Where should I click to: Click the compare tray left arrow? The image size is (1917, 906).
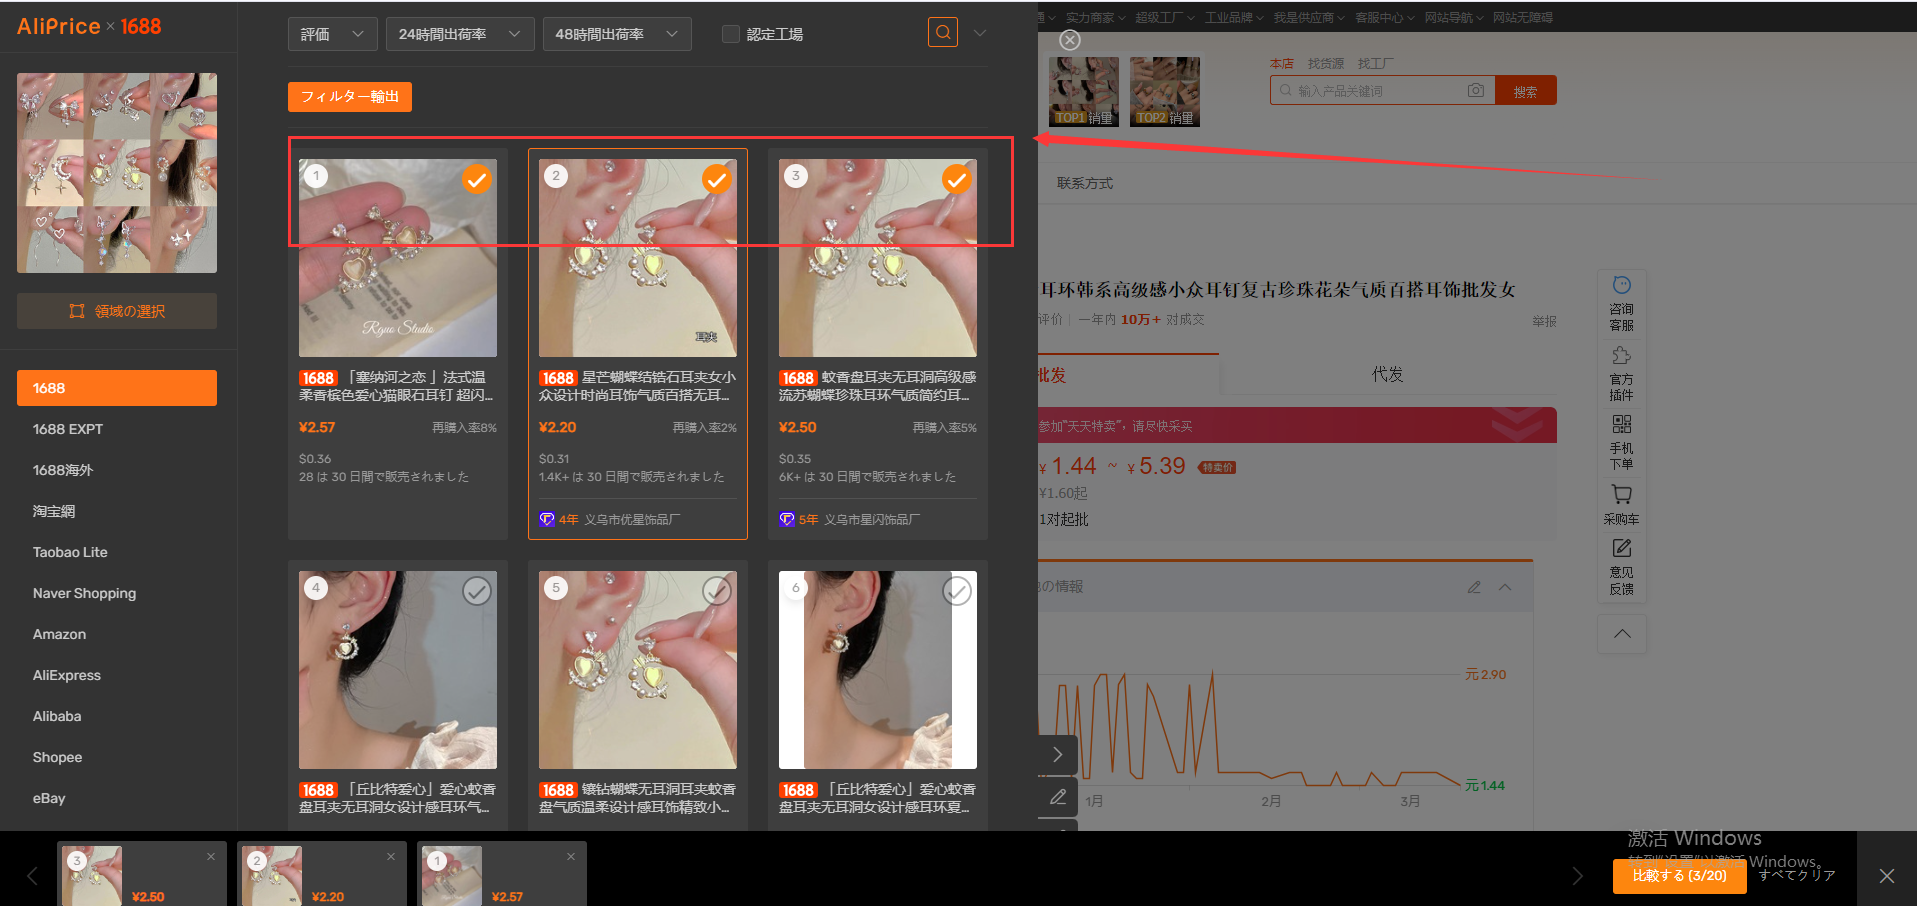32,876
